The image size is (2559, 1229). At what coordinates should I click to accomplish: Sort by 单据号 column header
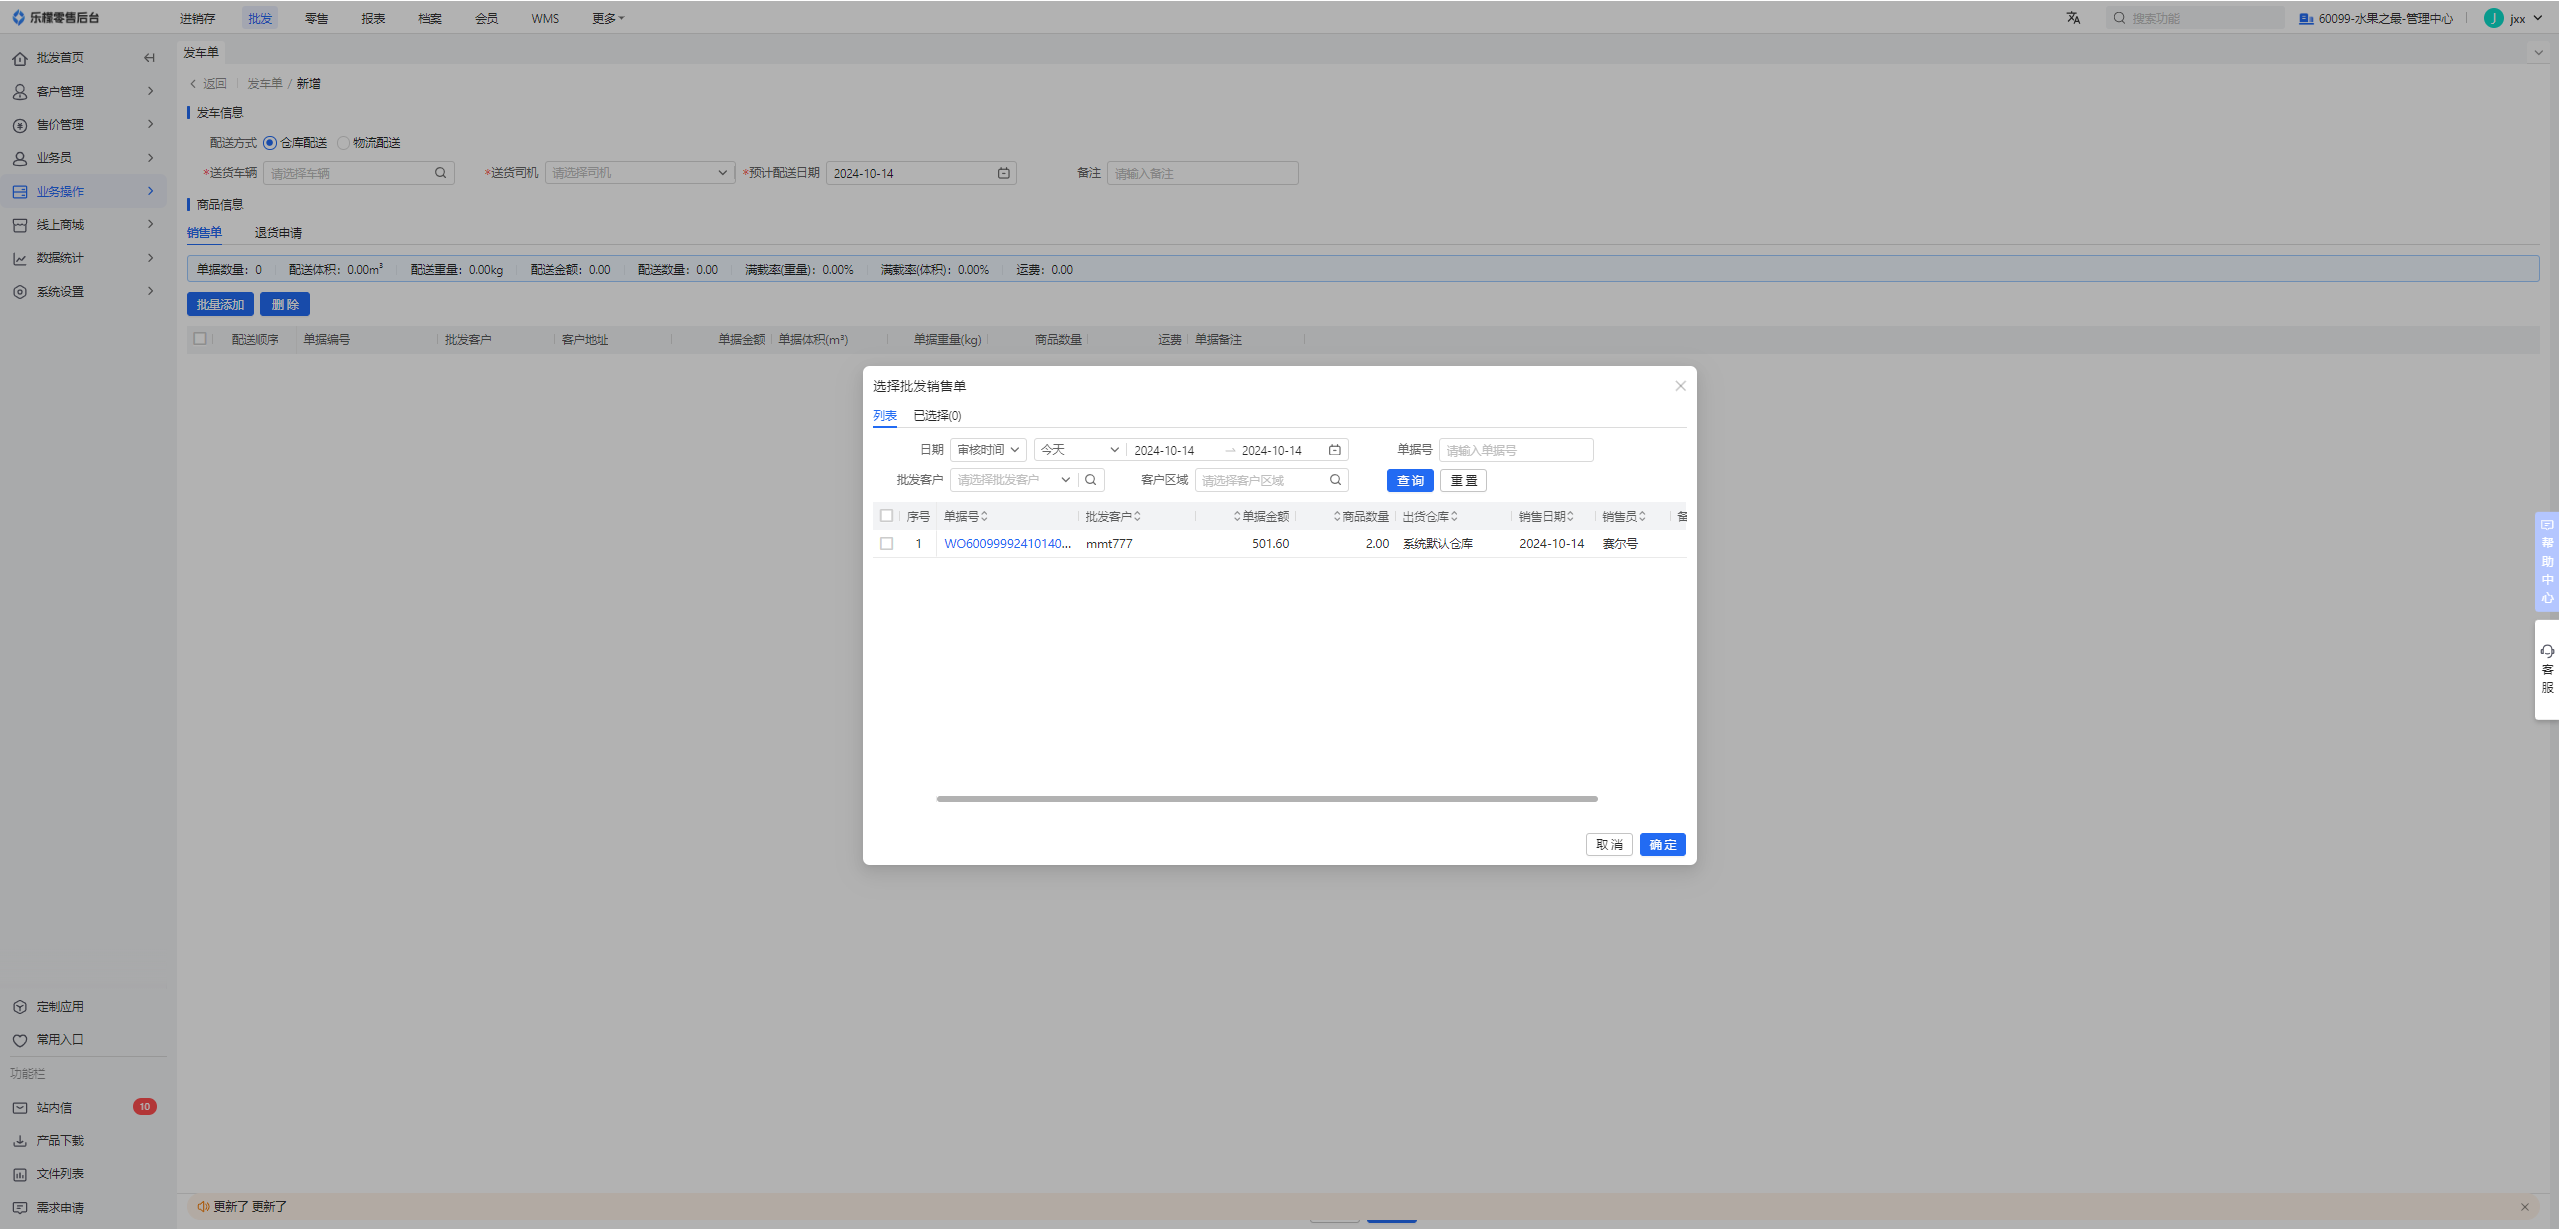[x=965, y=517]
